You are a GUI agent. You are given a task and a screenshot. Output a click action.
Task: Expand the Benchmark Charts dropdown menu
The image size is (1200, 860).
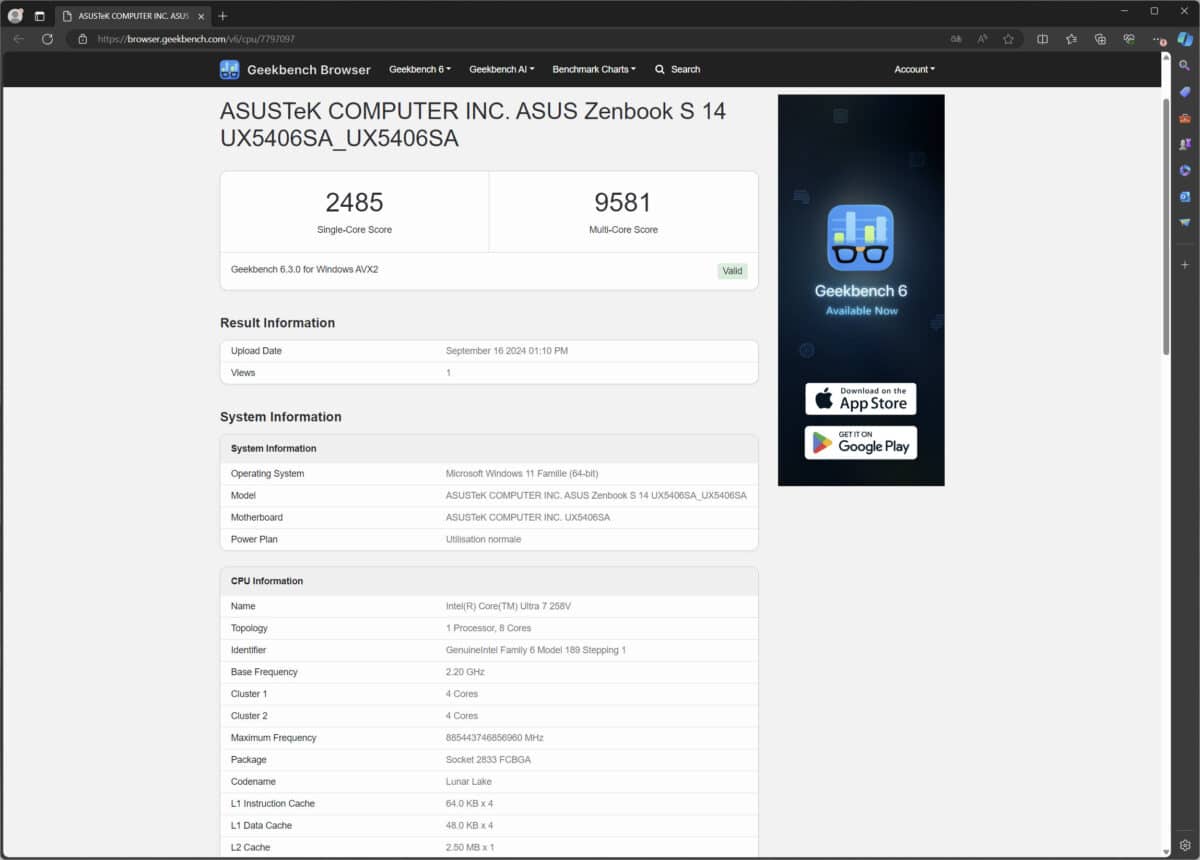594,69
